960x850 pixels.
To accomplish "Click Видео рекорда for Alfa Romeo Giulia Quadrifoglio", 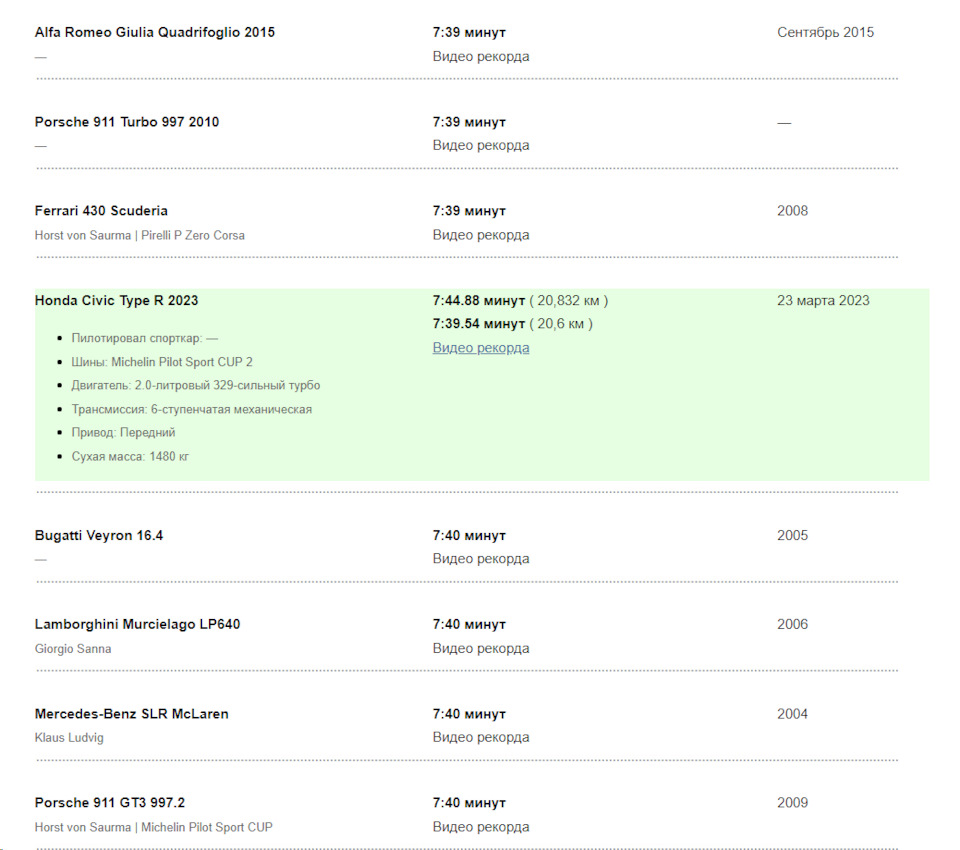I will tap(481, 57).
